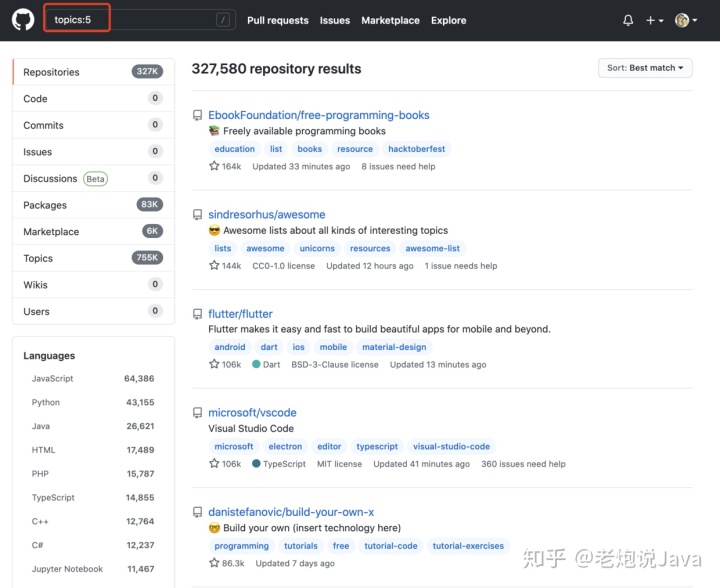Click the unicorns topic tag

[x=317, y=248]
